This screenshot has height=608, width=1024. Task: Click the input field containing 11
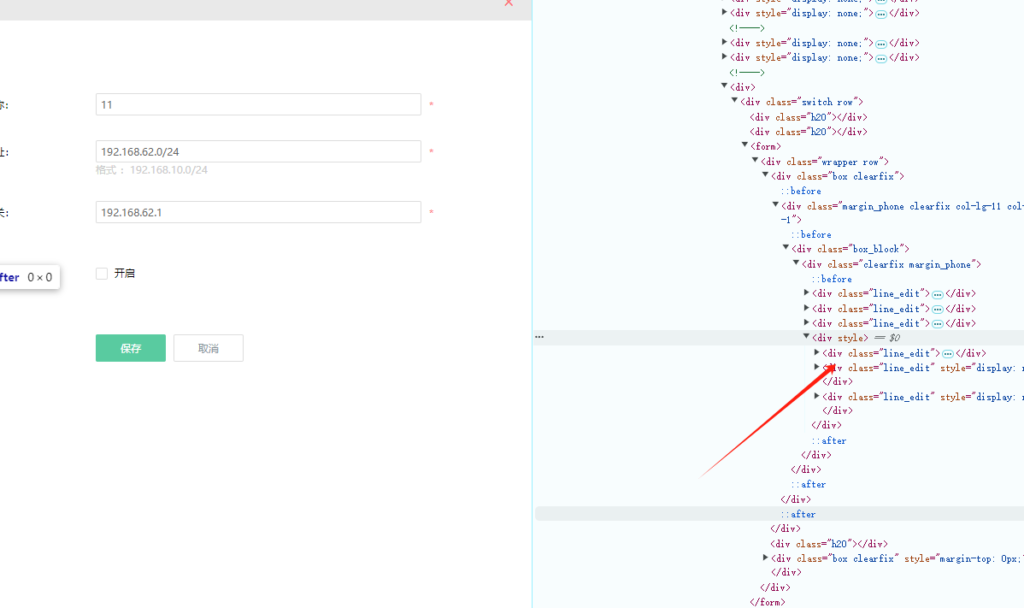pos(258,104)
